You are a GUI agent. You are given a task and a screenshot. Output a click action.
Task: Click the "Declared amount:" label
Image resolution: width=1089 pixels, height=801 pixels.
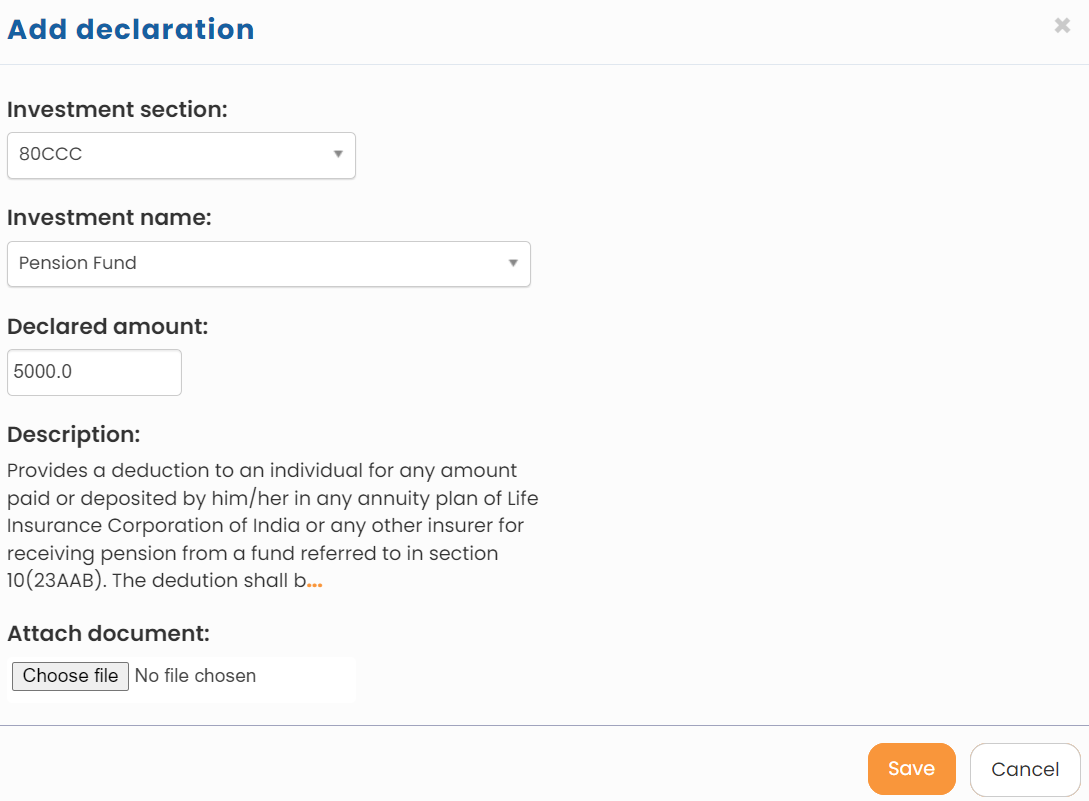(107, 326)
